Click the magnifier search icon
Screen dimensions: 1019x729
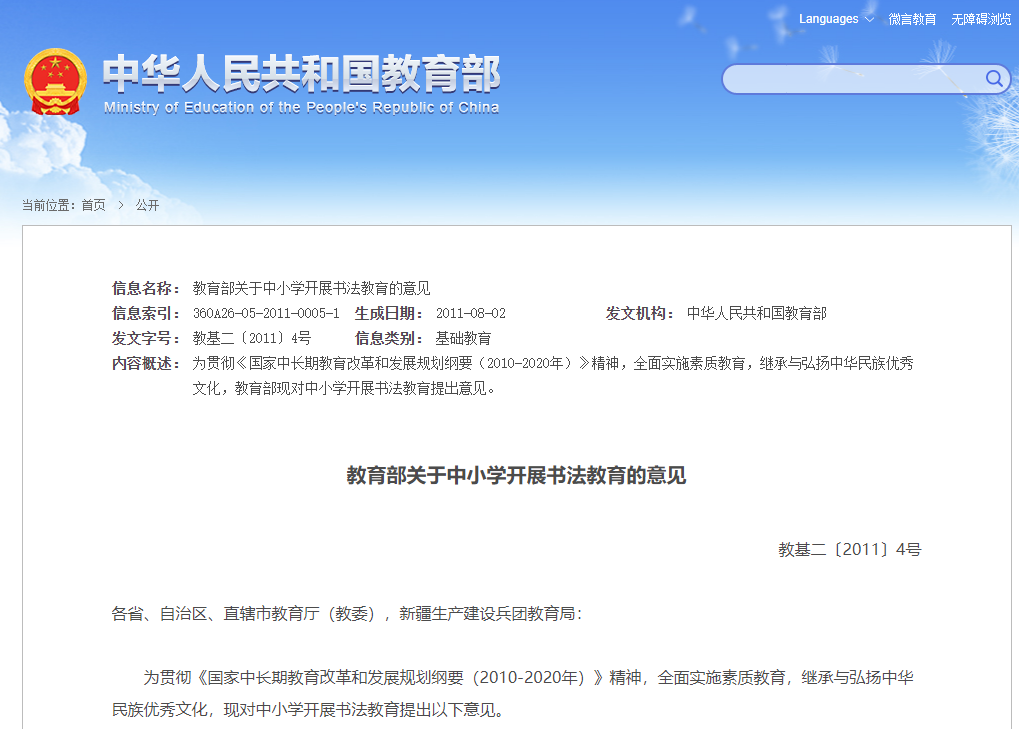tap(994, 79)
